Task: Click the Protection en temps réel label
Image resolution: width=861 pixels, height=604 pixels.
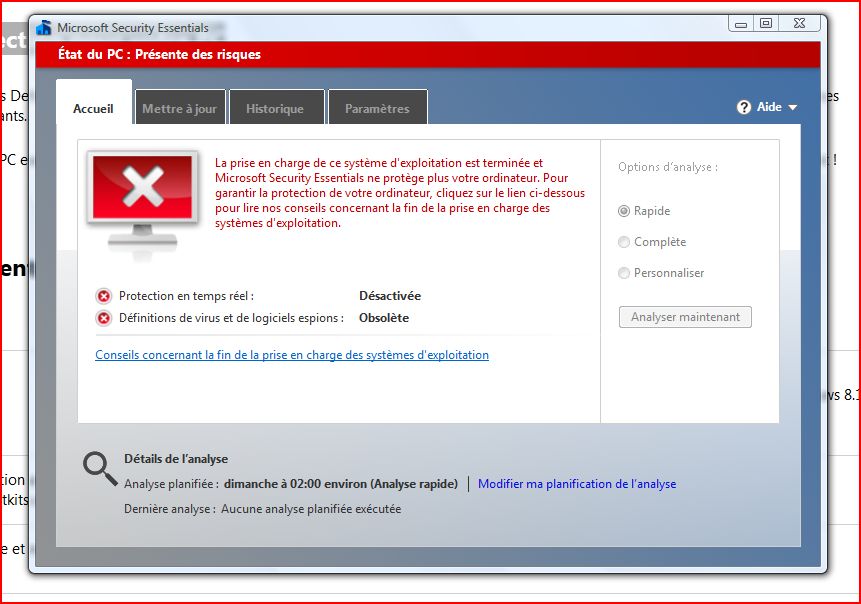Action: click(x=186, y=296)
